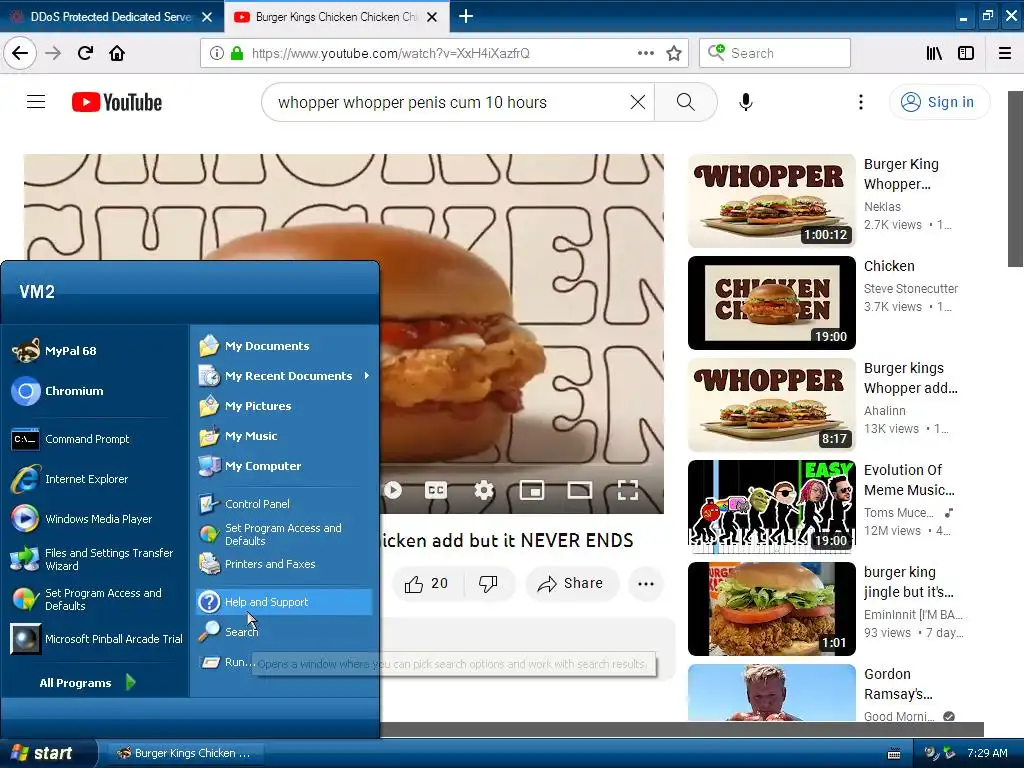Focus the browser Search box
This screenshot has width=1024, height=768.
click(x=775, y=54)
